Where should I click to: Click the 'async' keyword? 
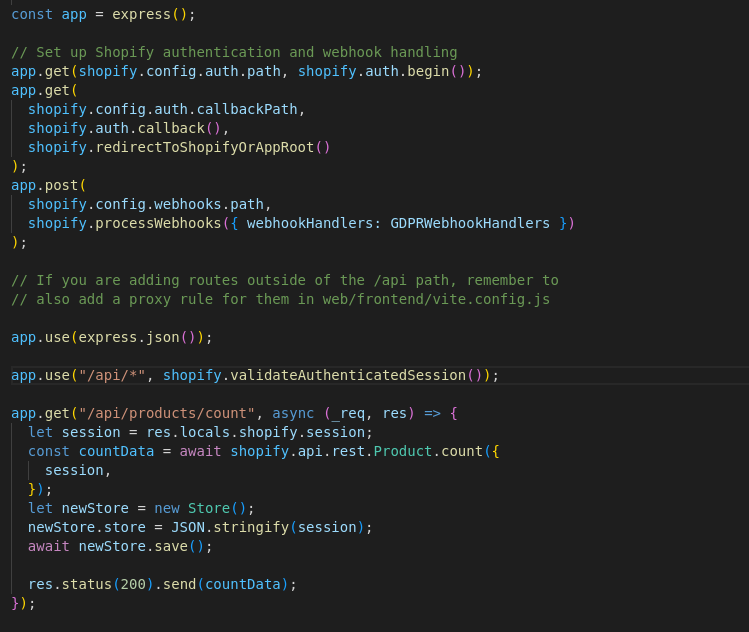pos(293,413)
